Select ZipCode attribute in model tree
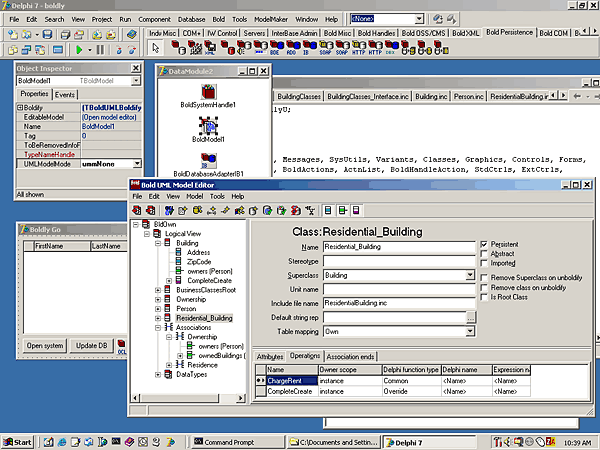 click(x=199, y=262)
